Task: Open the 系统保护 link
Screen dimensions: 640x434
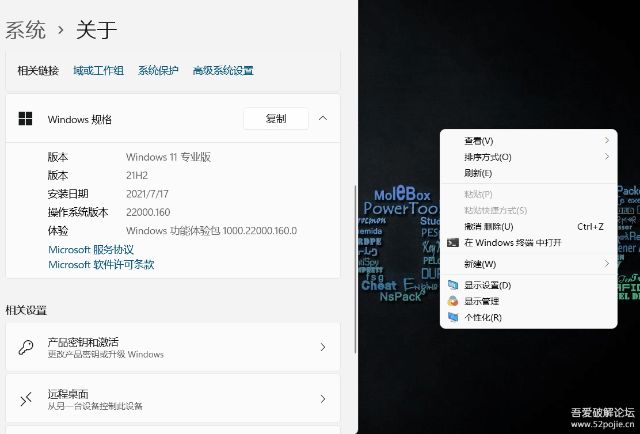Action: pos(158,71)
